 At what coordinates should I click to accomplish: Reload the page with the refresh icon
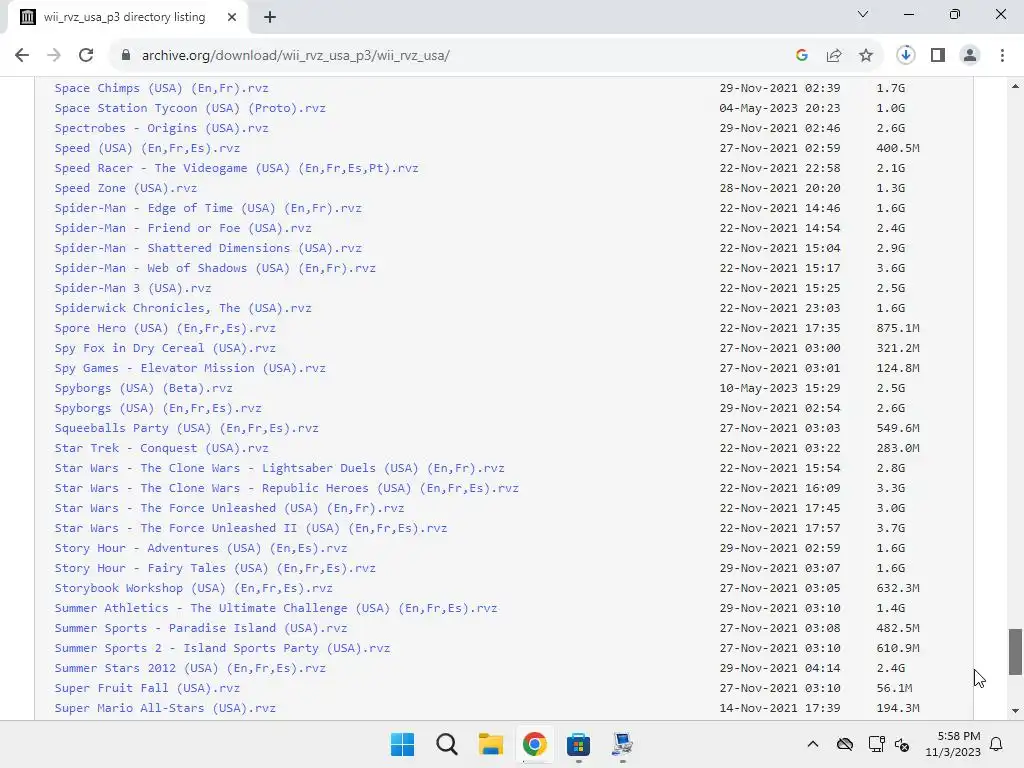coord(86,55)
